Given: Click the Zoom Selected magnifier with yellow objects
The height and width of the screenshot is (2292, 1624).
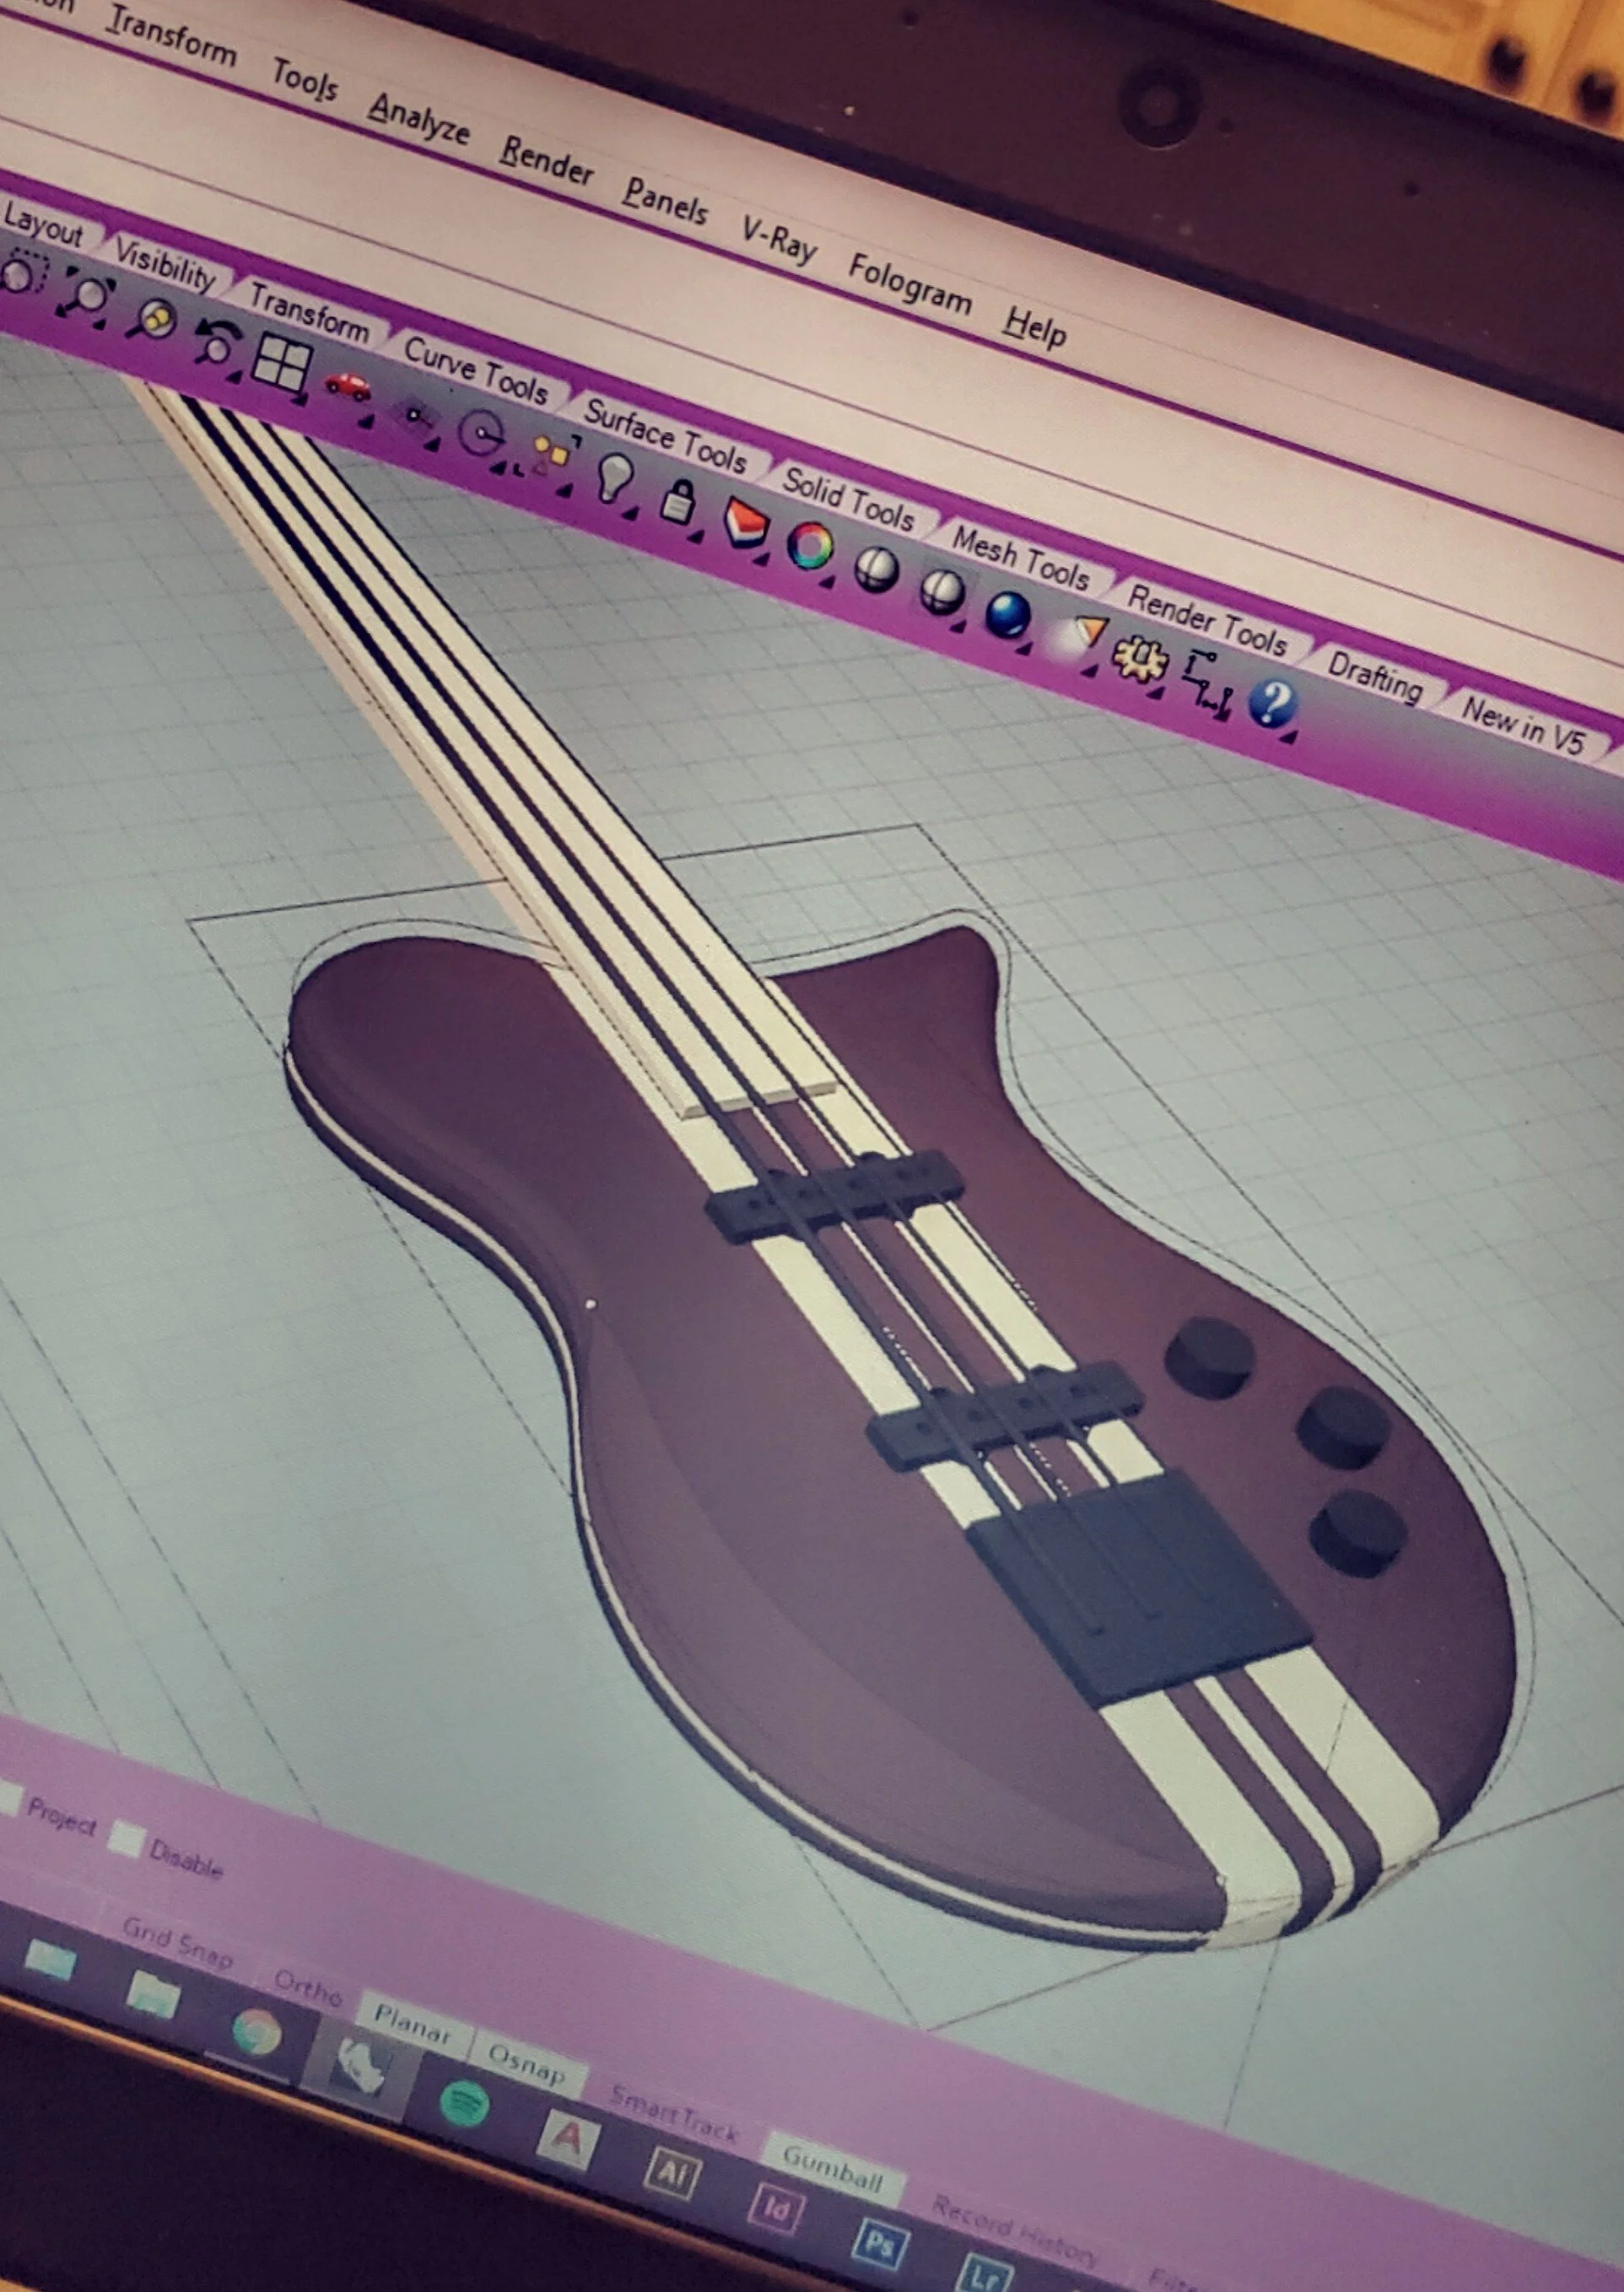Looking at the screenshot, I should 152,320.
